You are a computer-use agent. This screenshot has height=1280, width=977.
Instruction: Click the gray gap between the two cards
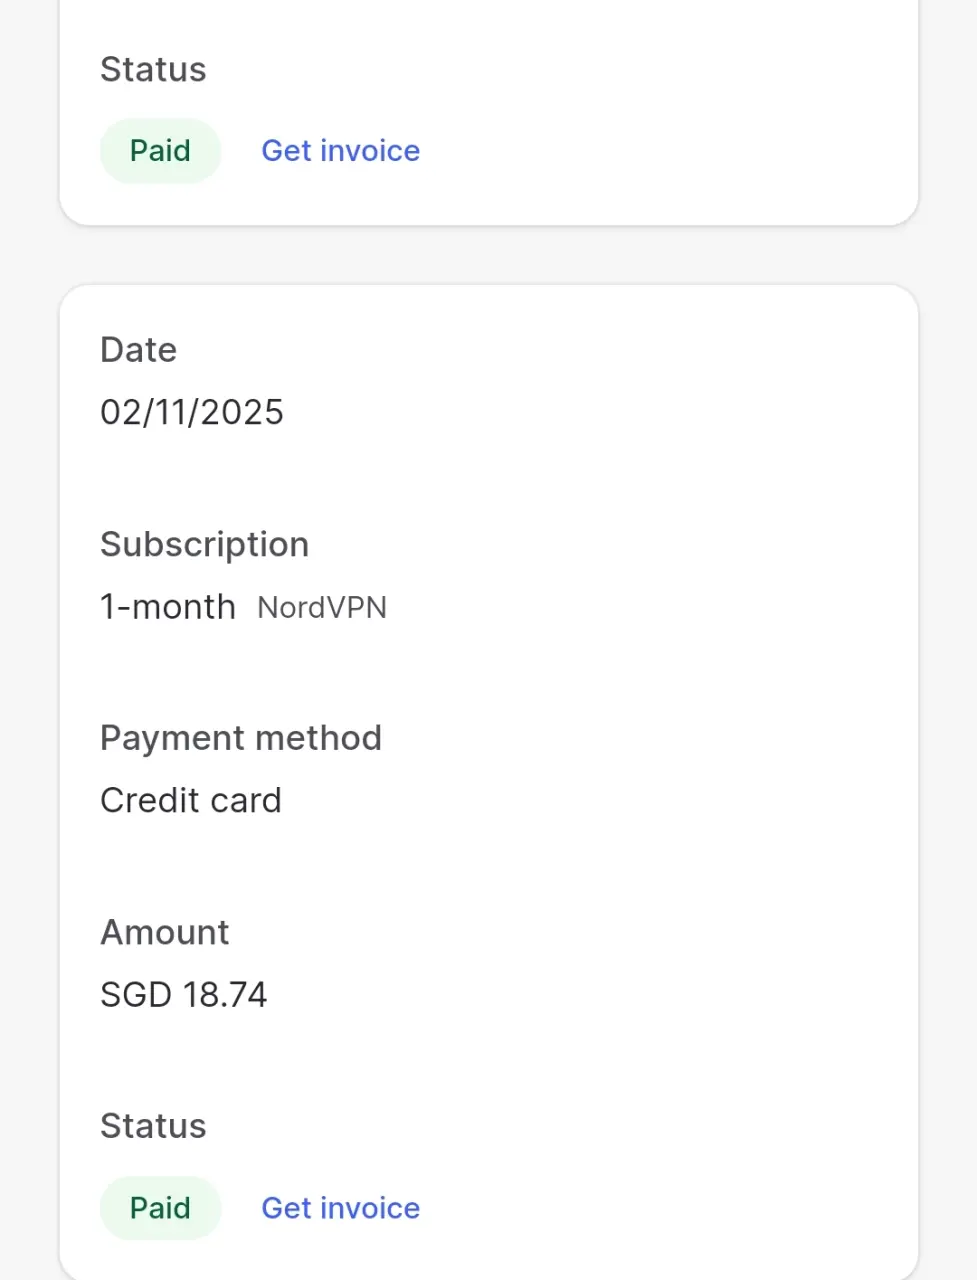(x=488, y=256)
